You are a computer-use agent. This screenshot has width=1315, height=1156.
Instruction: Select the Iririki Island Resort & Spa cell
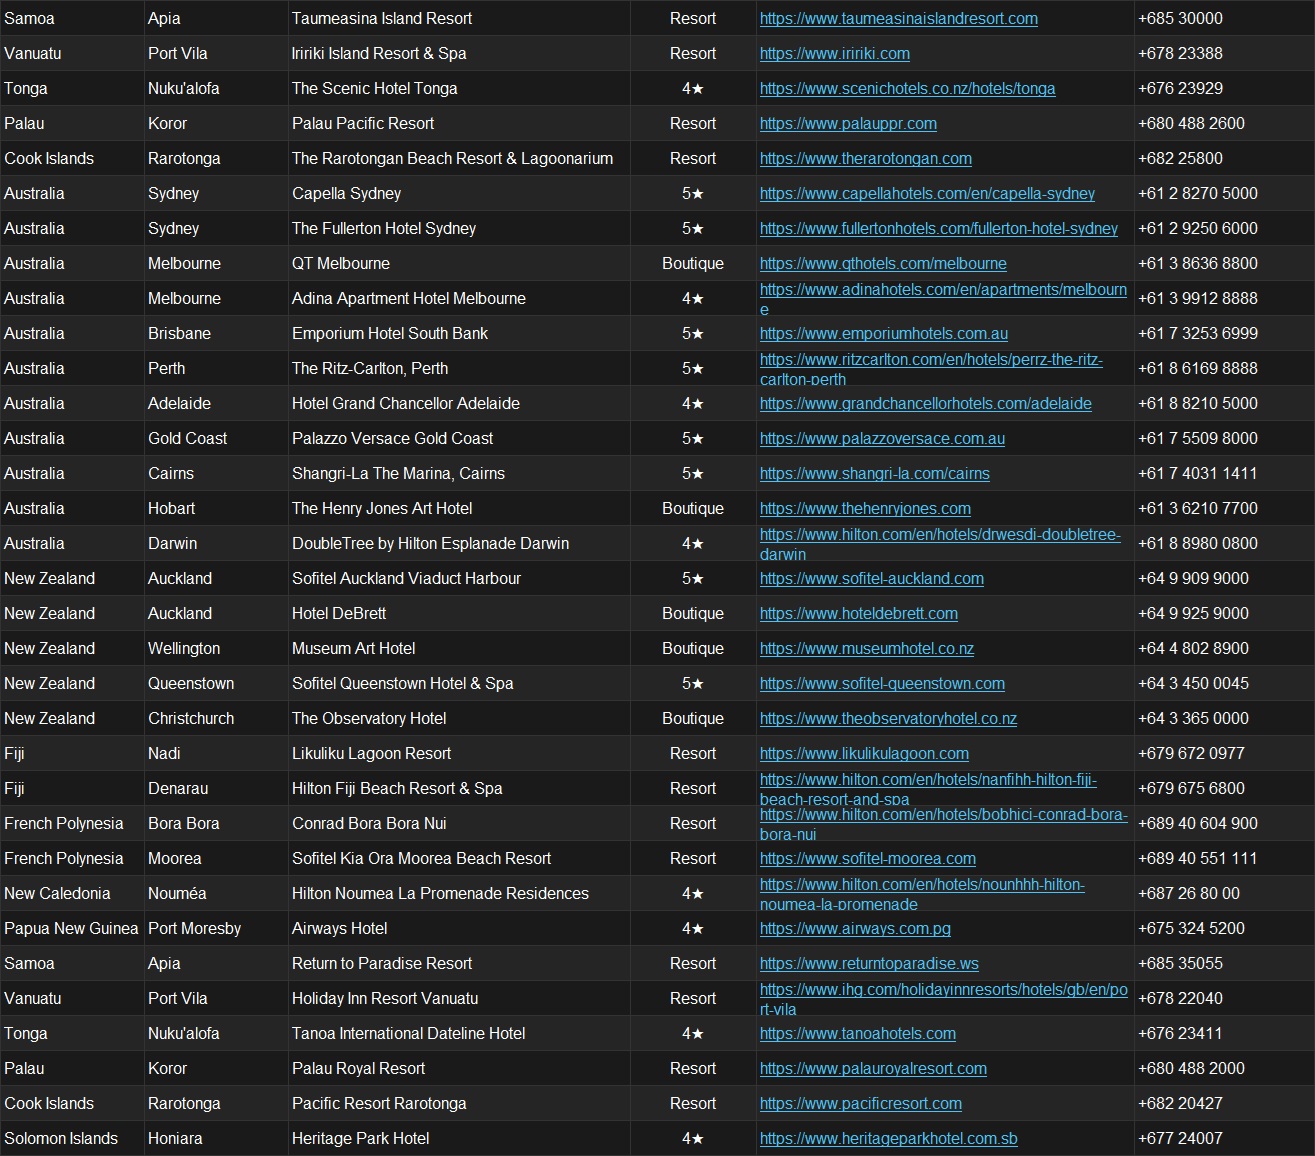(459, 53)
